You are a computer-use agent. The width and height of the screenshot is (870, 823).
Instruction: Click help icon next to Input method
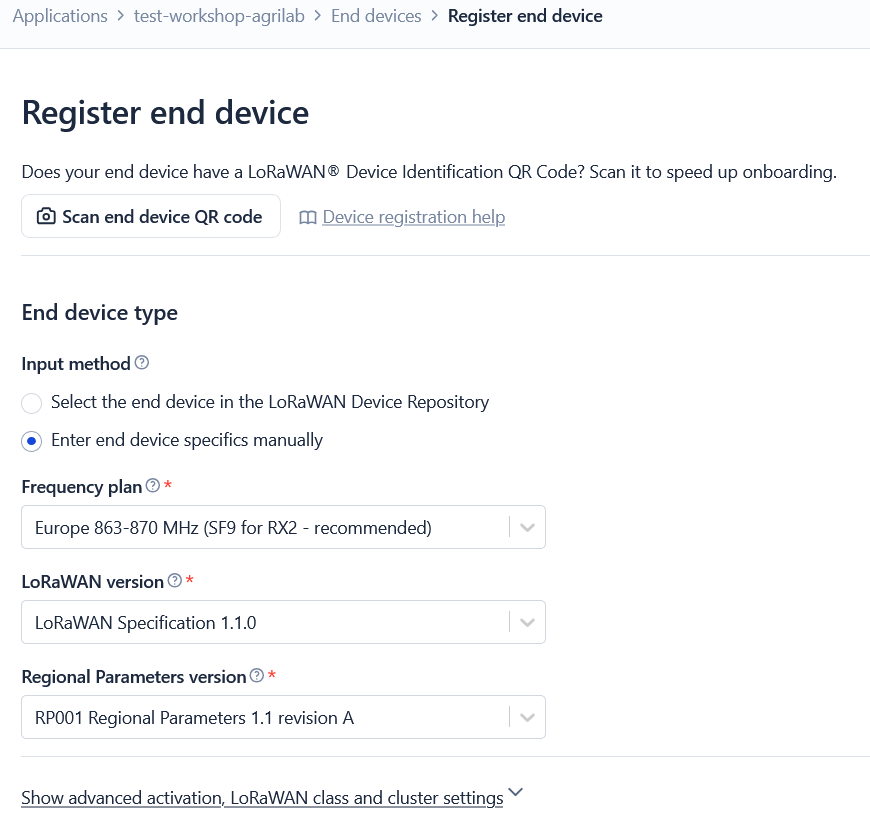pos(142,363)
